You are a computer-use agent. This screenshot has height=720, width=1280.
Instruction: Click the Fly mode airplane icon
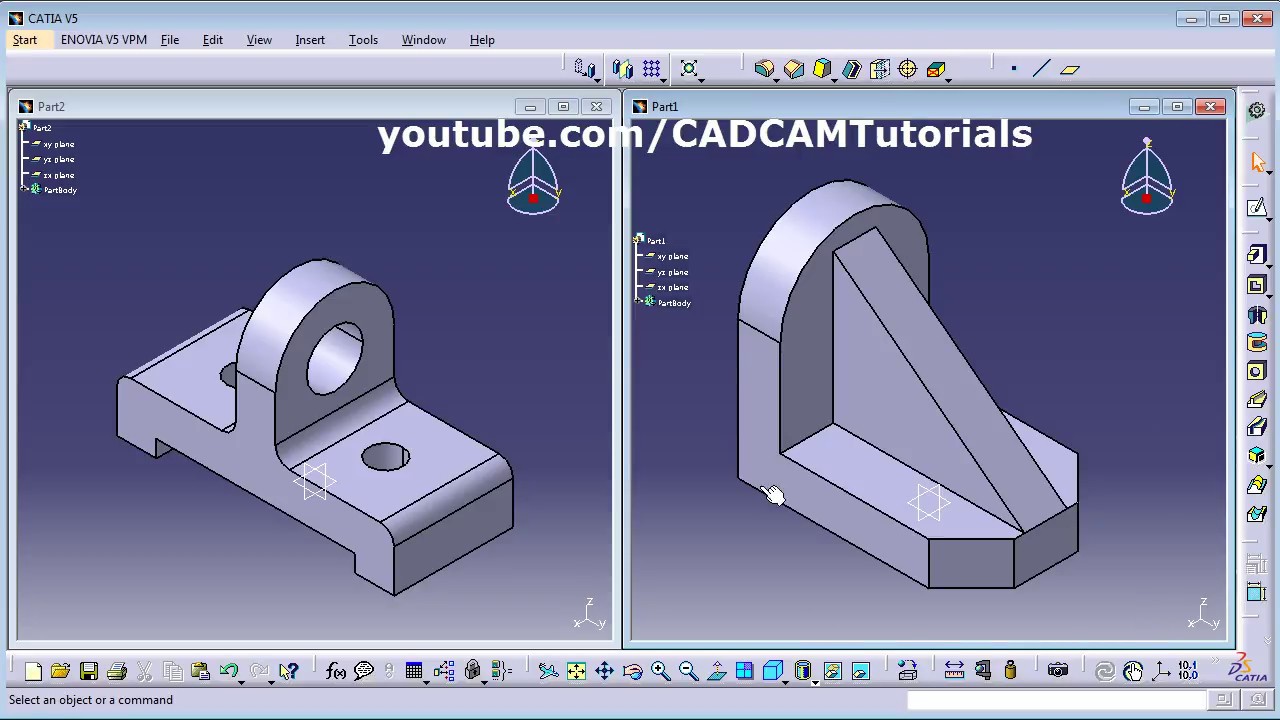[548, 671]
